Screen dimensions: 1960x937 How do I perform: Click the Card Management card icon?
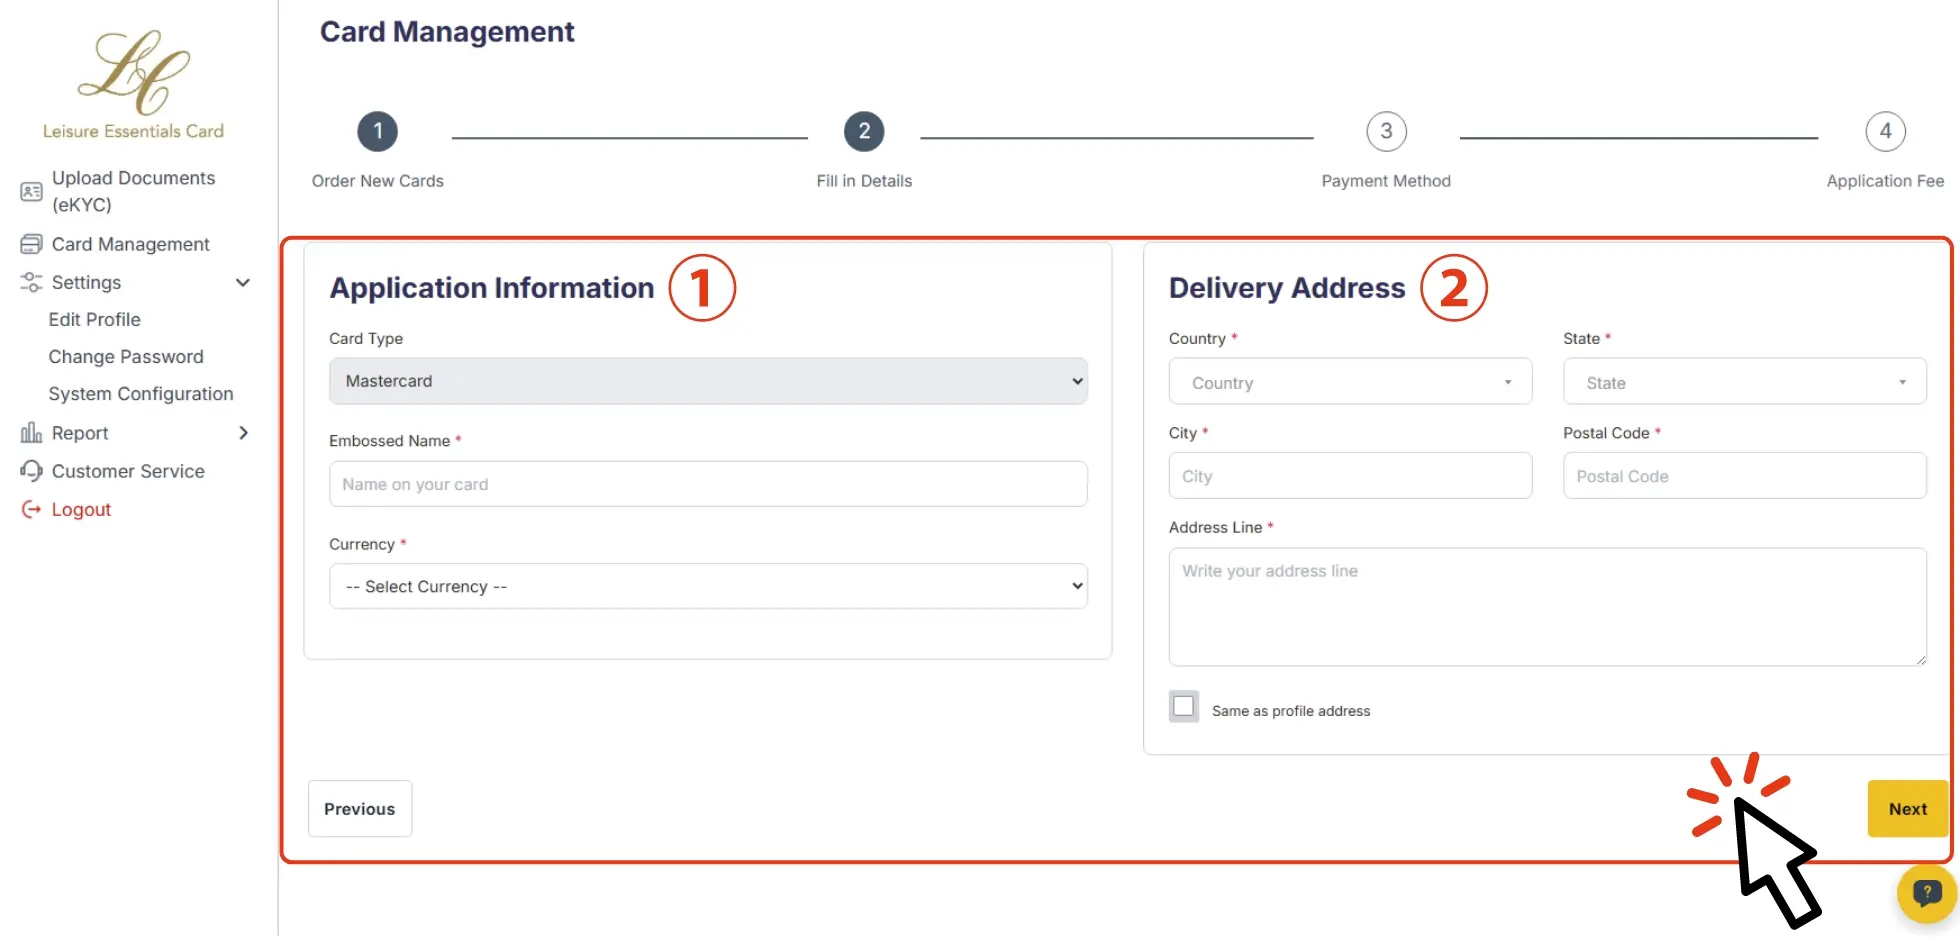[x=31, y=244]
